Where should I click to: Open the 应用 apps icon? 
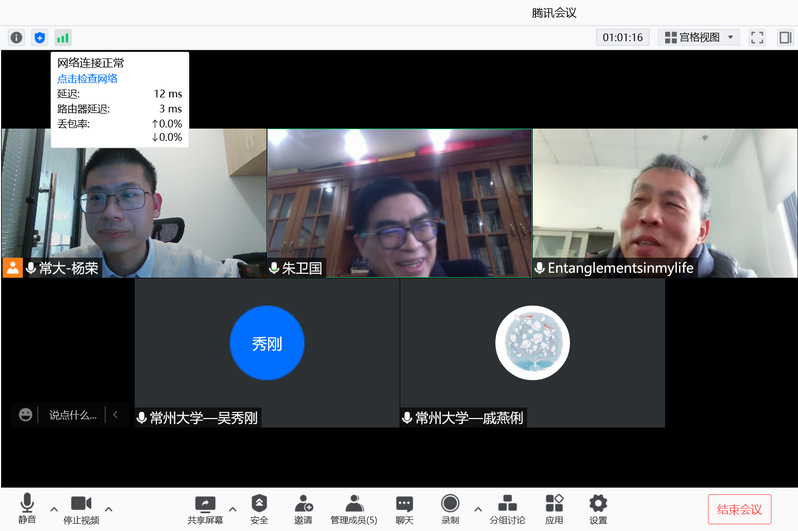tap(554, 508)
